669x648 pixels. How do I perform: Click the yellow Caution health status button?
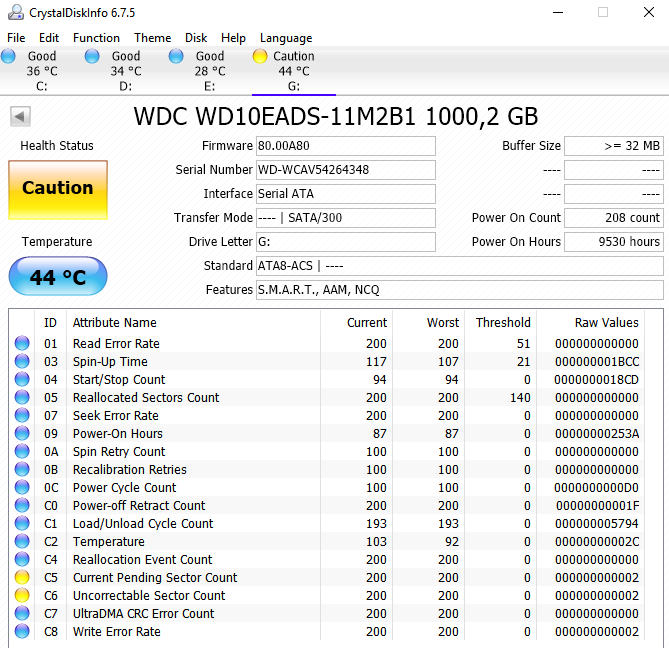(x=58, y=190)
